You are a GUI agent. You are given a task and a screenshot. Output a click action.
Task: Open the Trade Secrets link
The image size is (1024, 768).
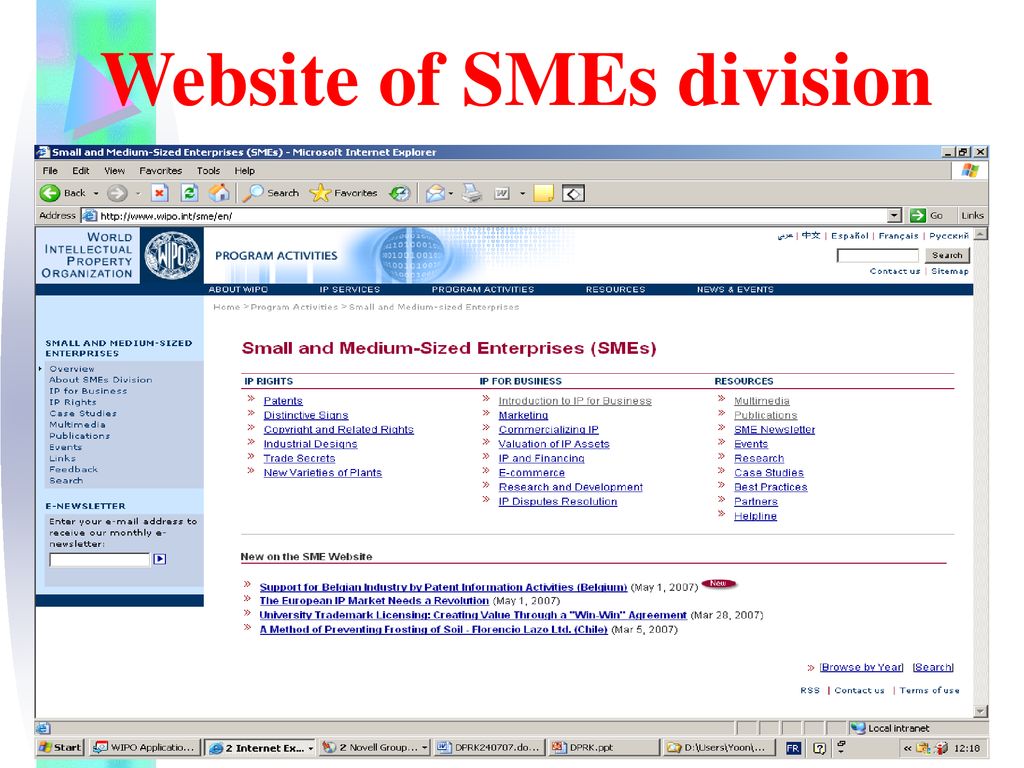(x=299, y=458)
